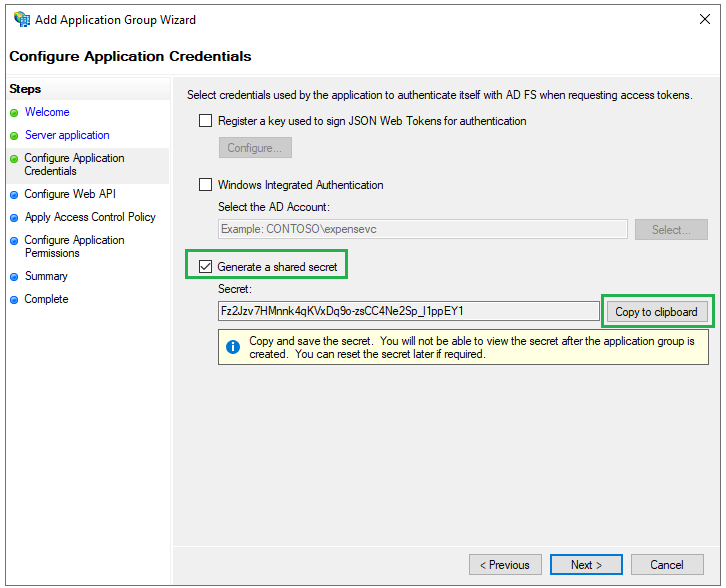Click the blue bullet next to Configure Web API
The height and width of the screenshot is (588, 726).
(x=14, y=195)
